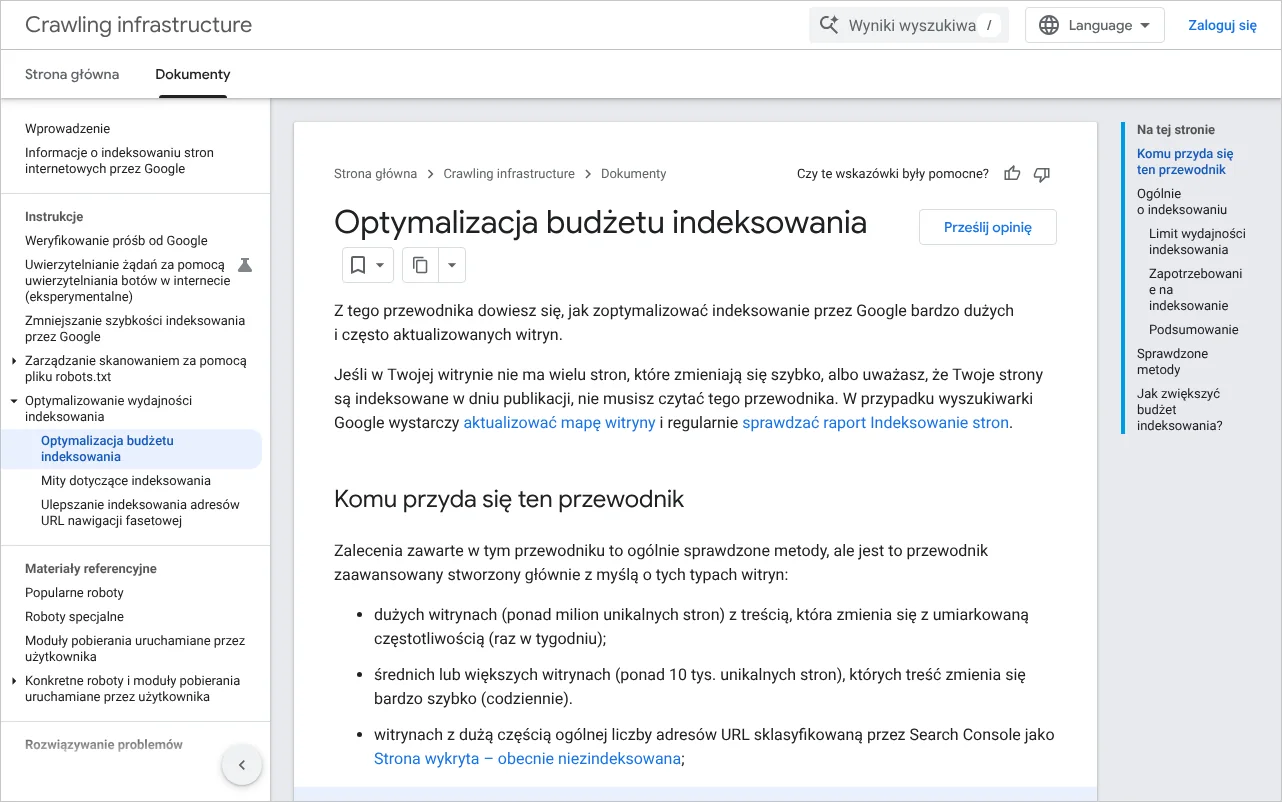Click the thumbs down not helpful icon
Screen dimensions: 1282x802
pos(1042,174)
